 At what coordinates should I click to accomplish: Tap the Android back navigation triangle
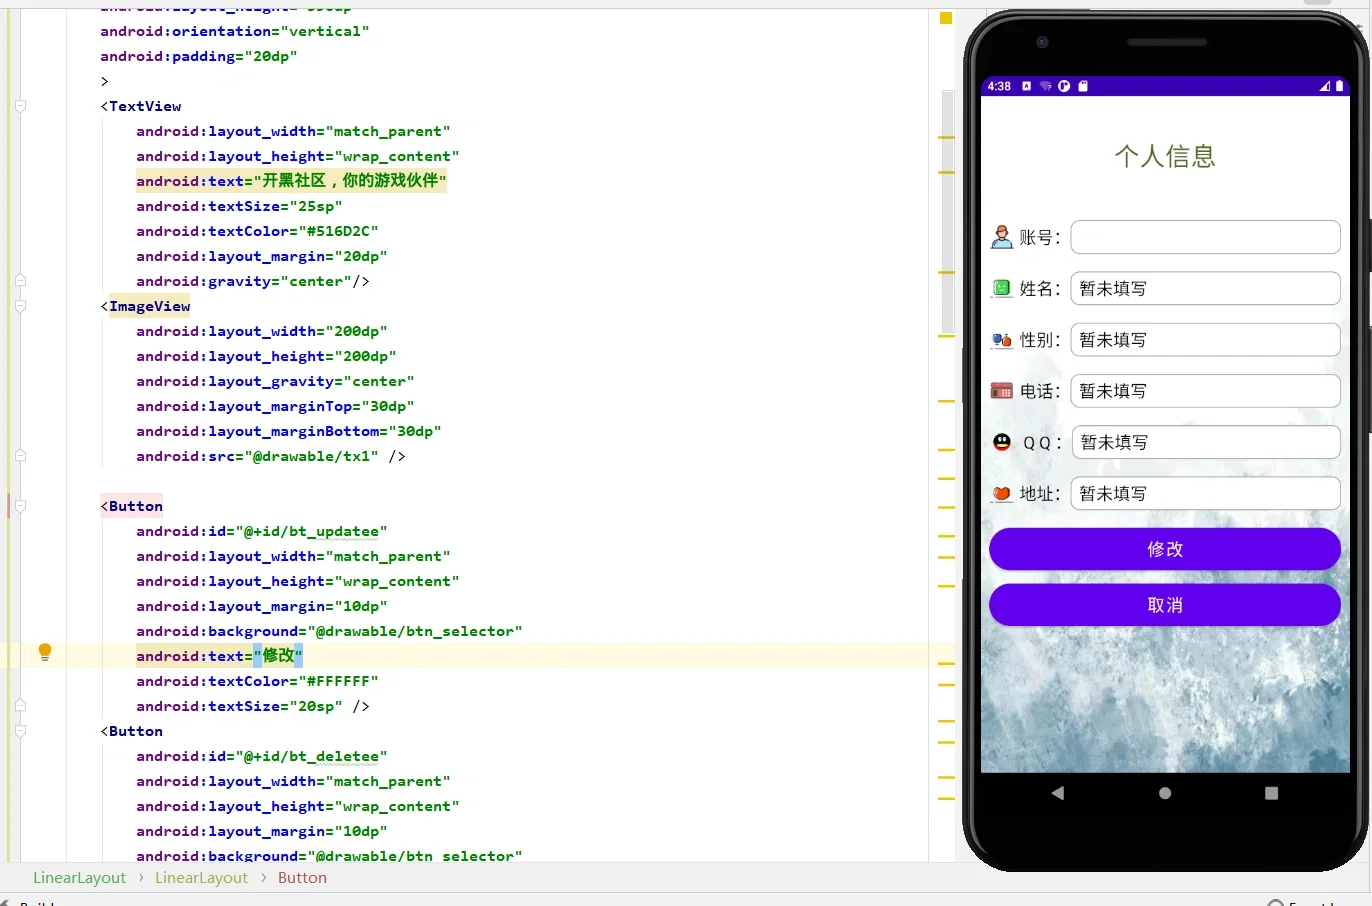click(1058, 792)
